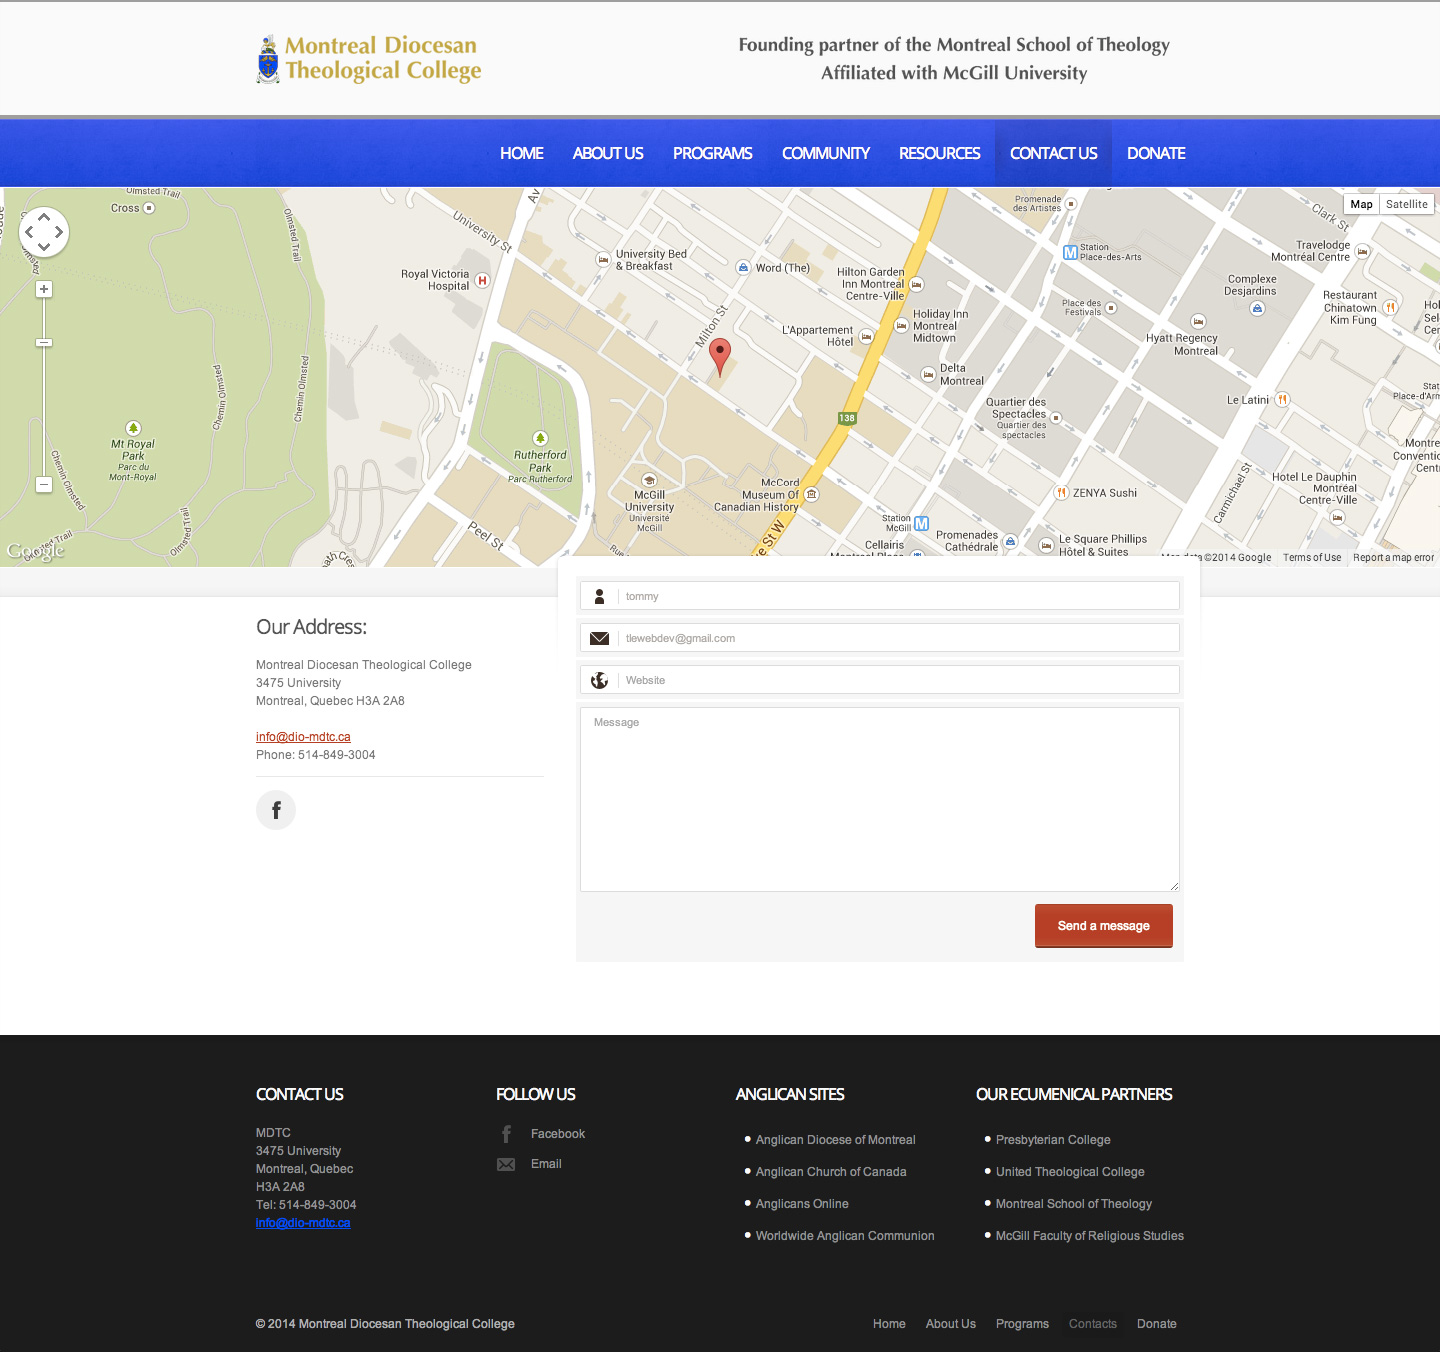Image resolution: width=1440 pixels, height=1352 pixels.
Task: Switch map to Satellite view
Action: pos(1406,204)
